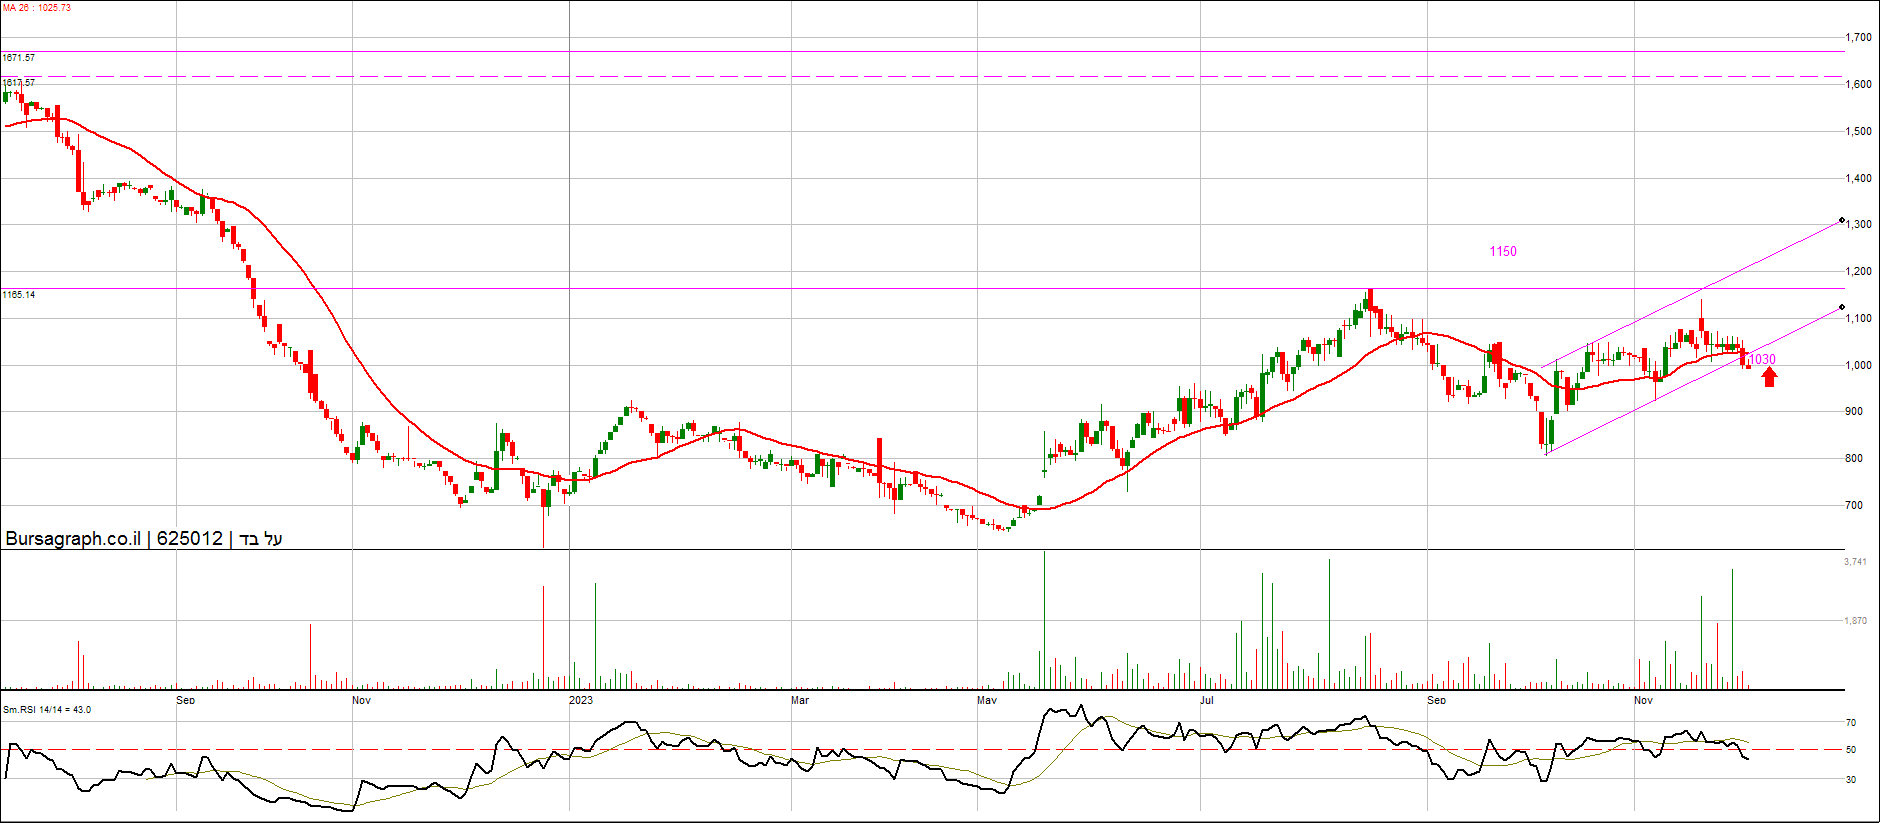Click the 3,741 volume axis label
The image size is (1880, 823).
point(1855,562)
